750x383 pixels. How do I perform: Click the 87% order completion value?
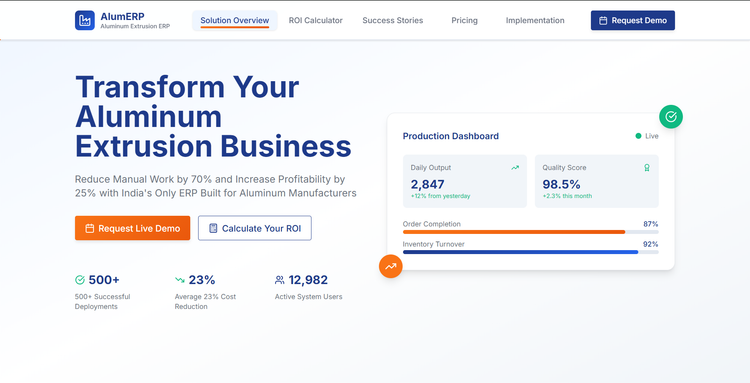click(x=651, y=224)
